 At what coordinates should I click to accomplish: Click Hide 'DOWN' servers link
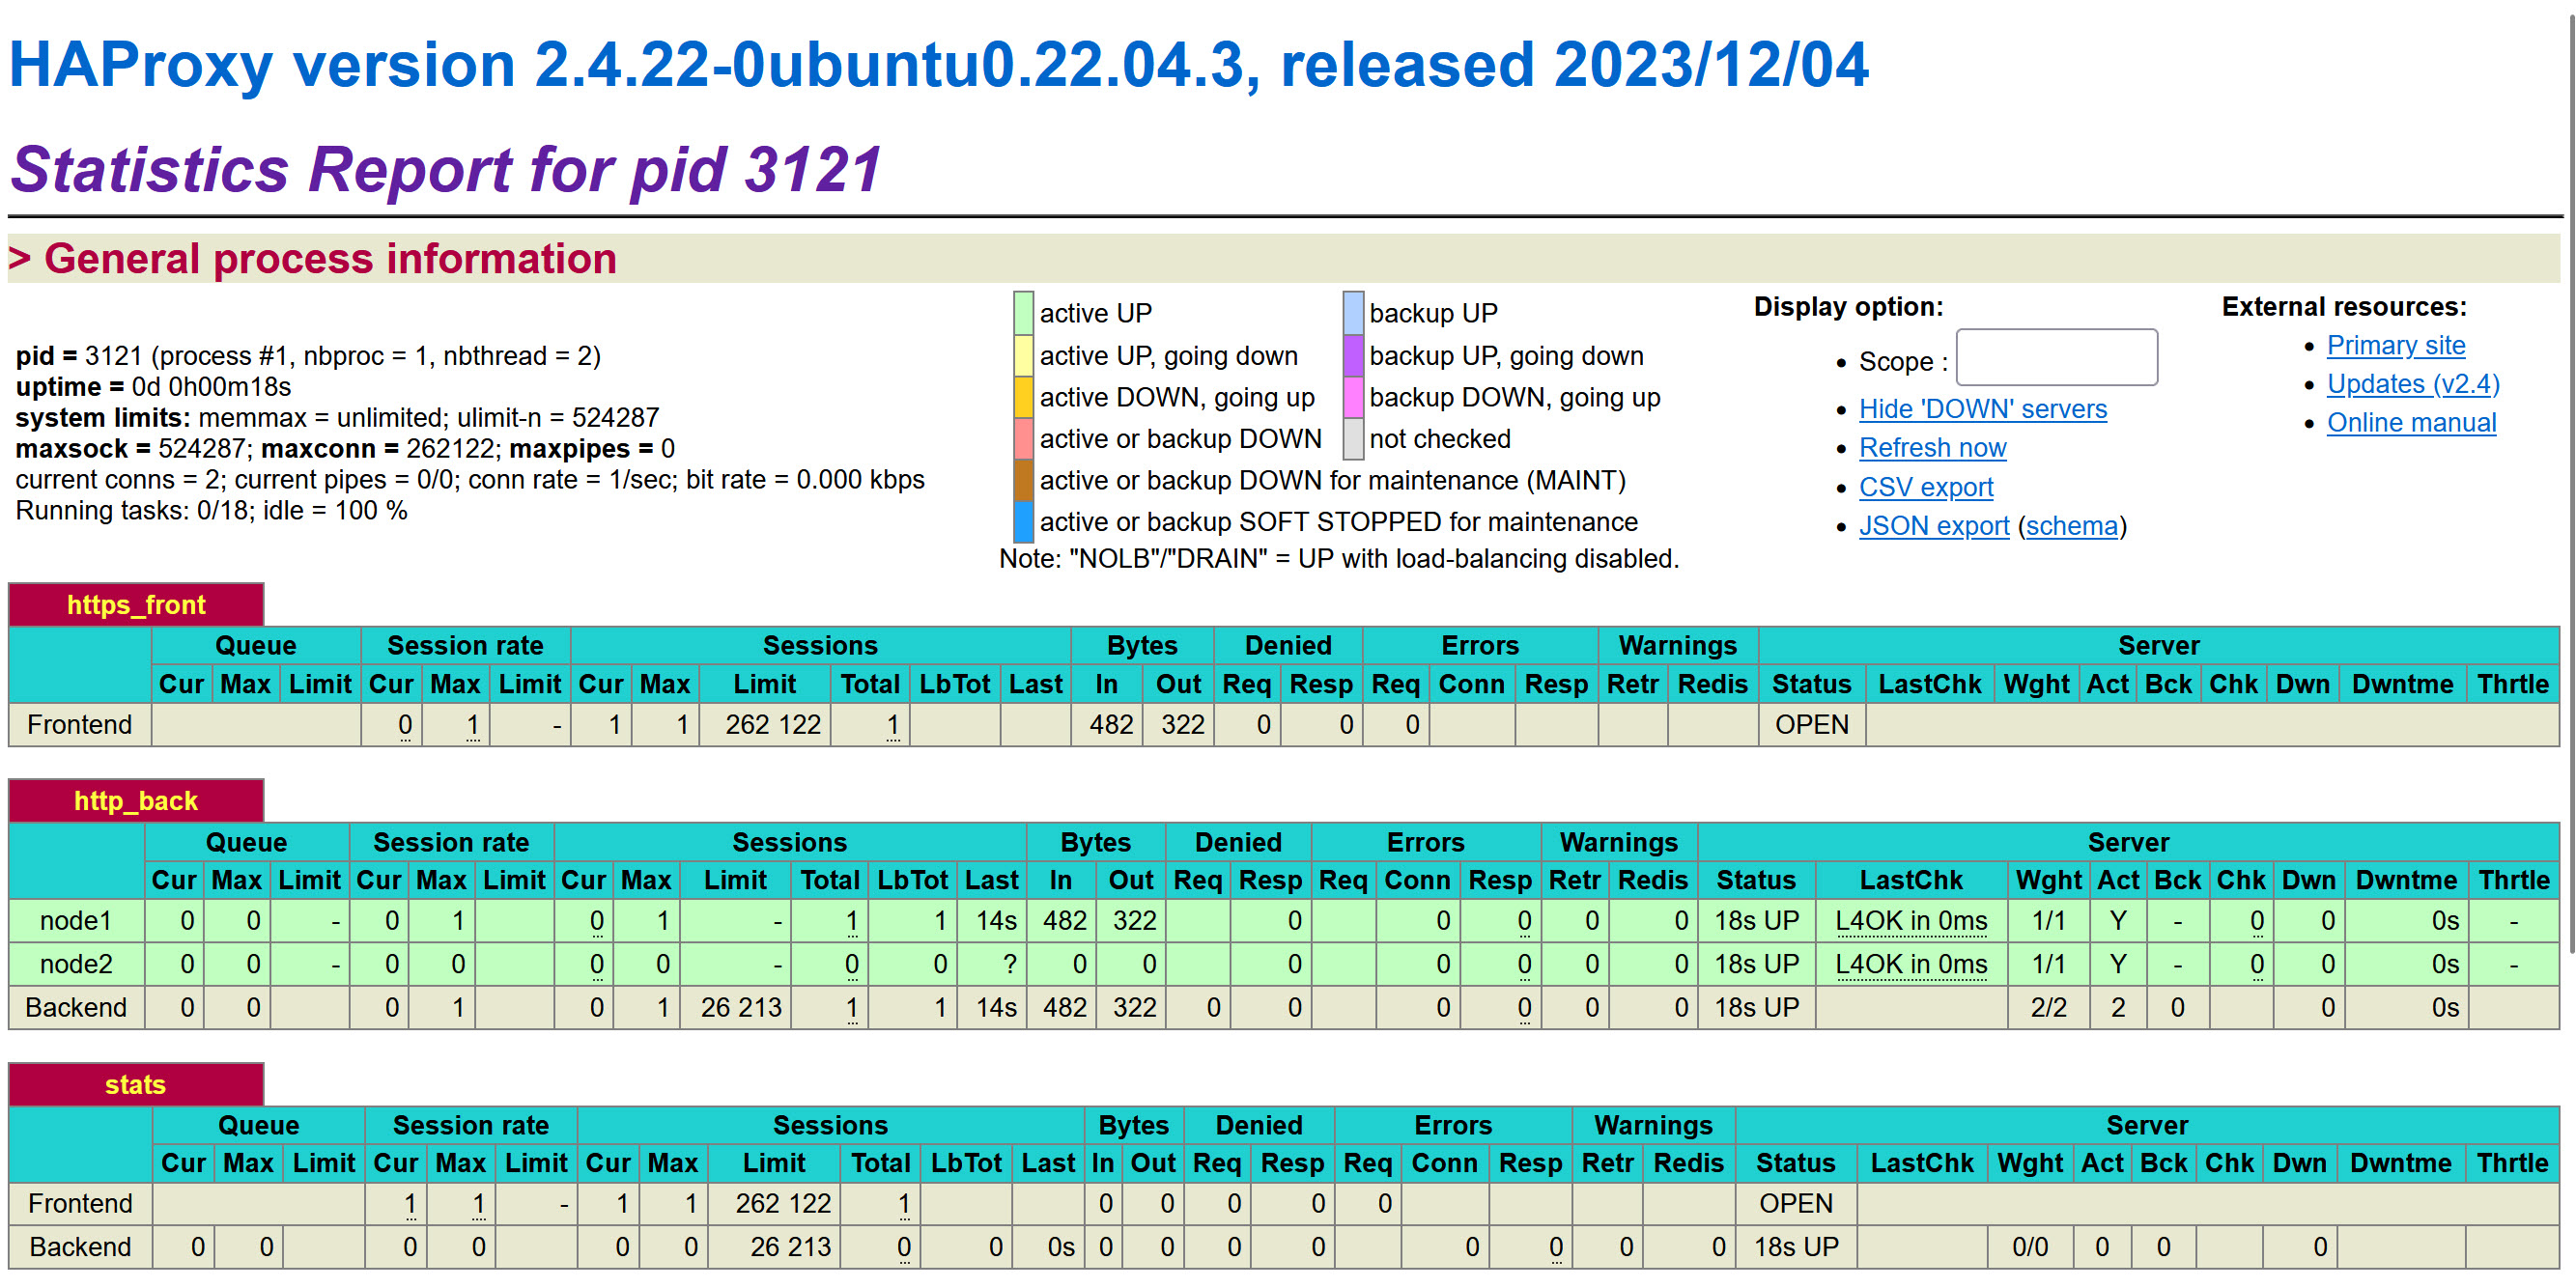[x=1982, y=409]
